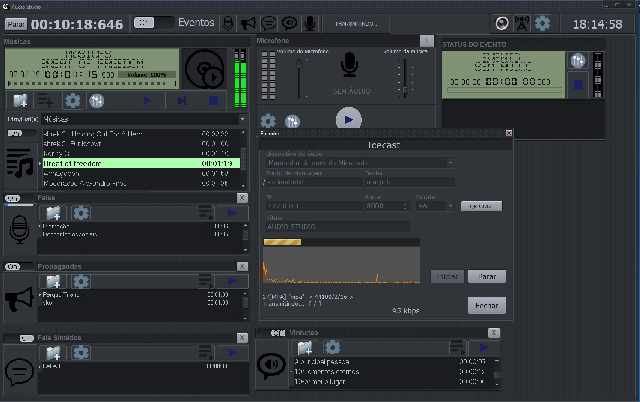Open the Fala Simulada gear settings

[x=81, y=353]
